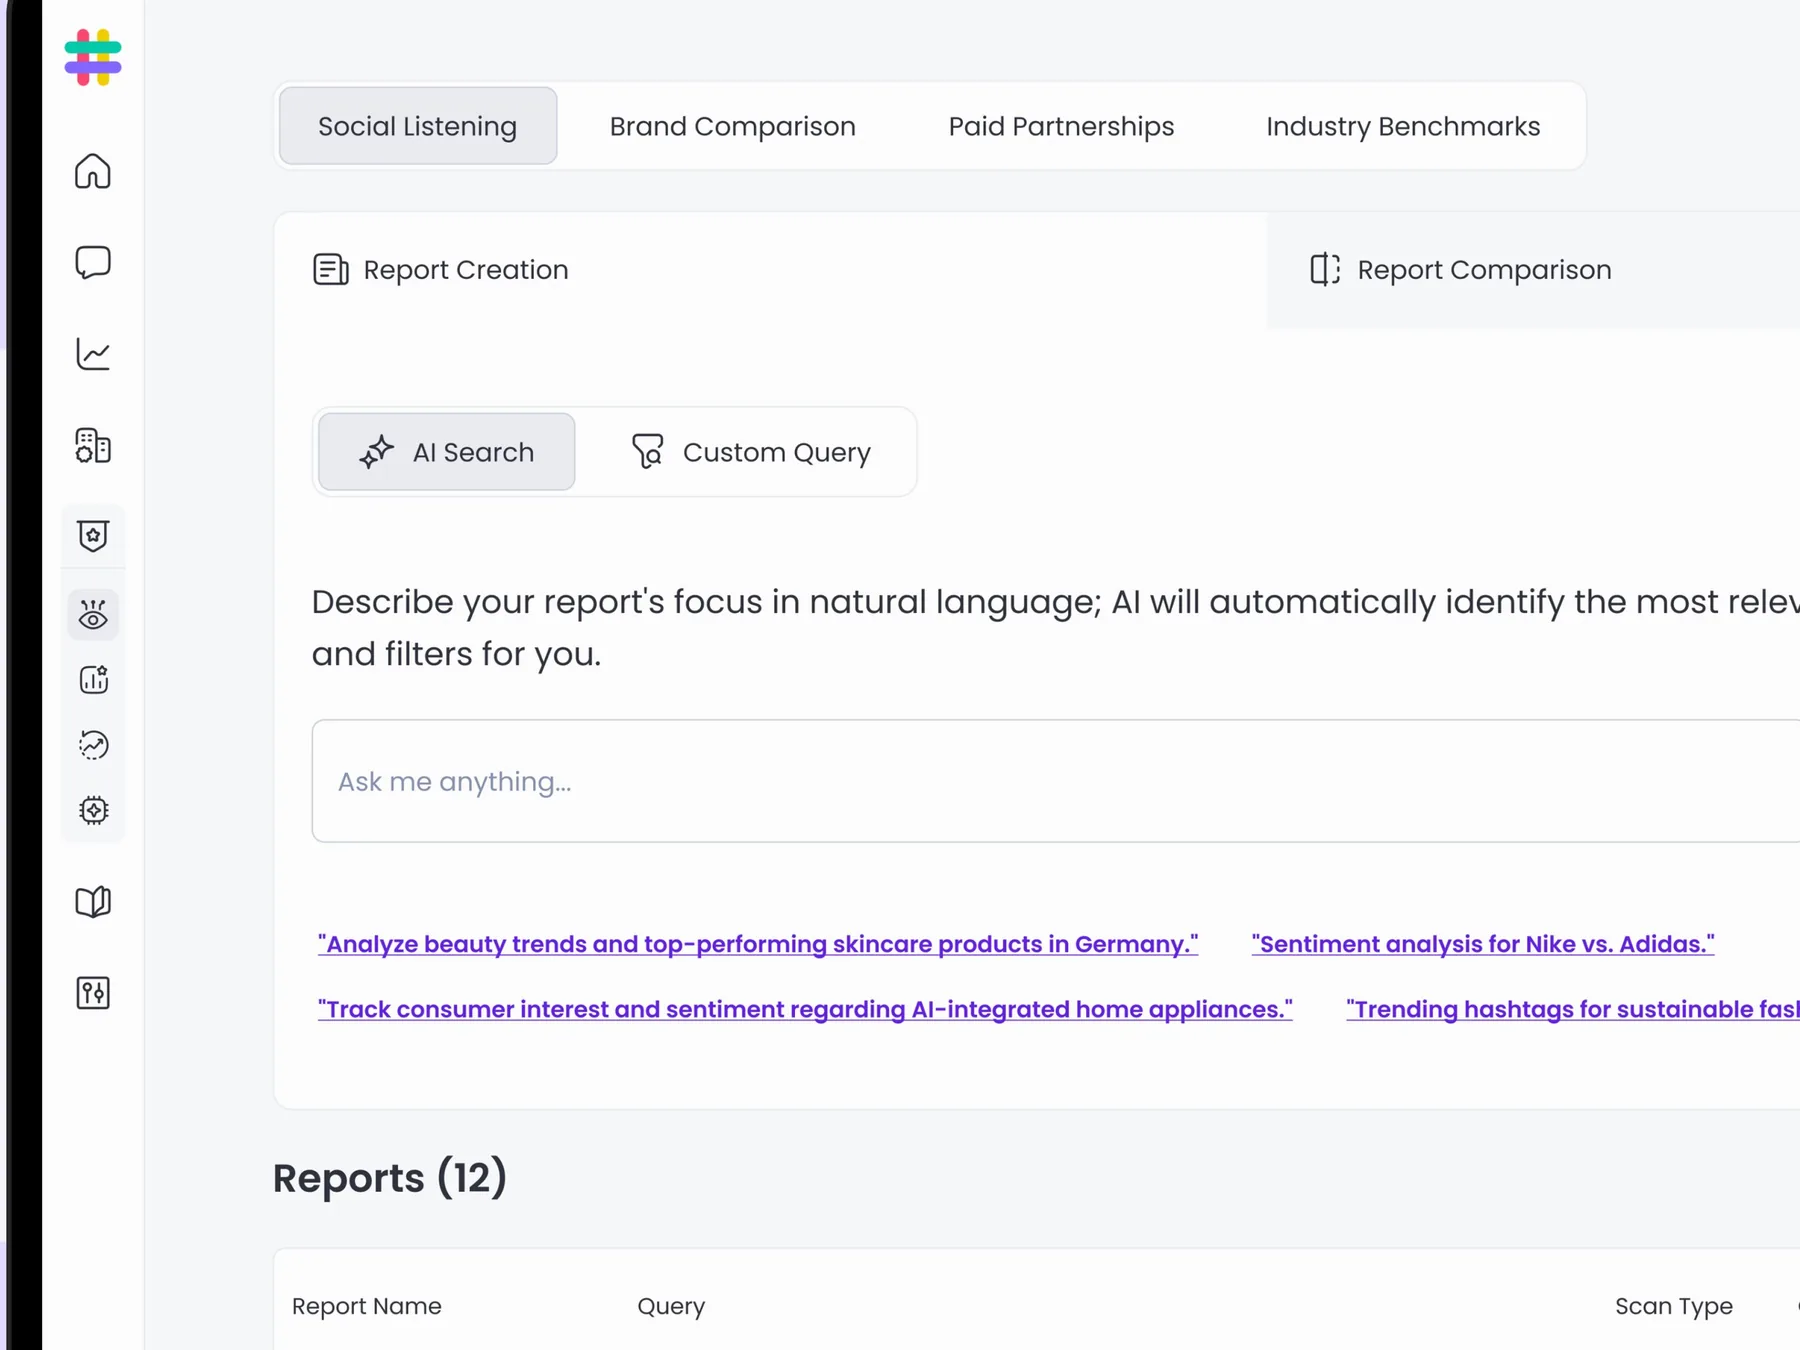Viewport: 1800px width, 1350px height.
Task: Open the circular trend arrow icon
Action: click(x=93, y=745)
